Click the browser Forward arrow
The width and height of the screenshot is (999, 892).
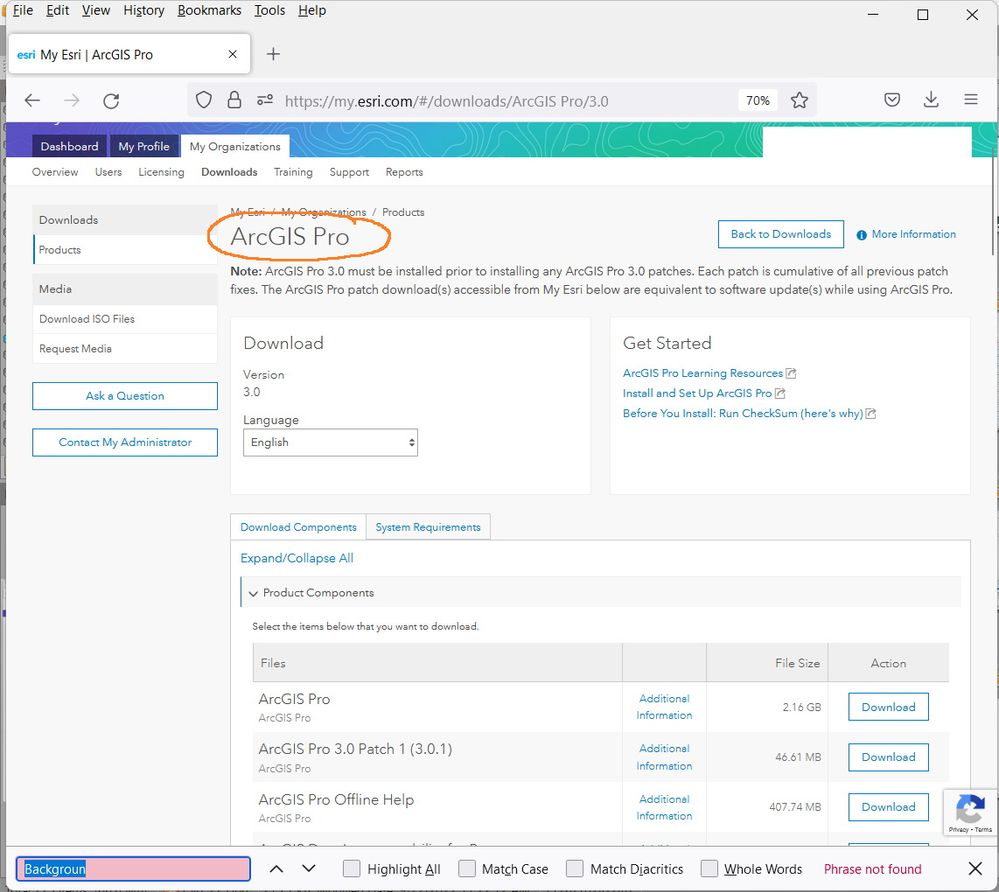[72, 100]
